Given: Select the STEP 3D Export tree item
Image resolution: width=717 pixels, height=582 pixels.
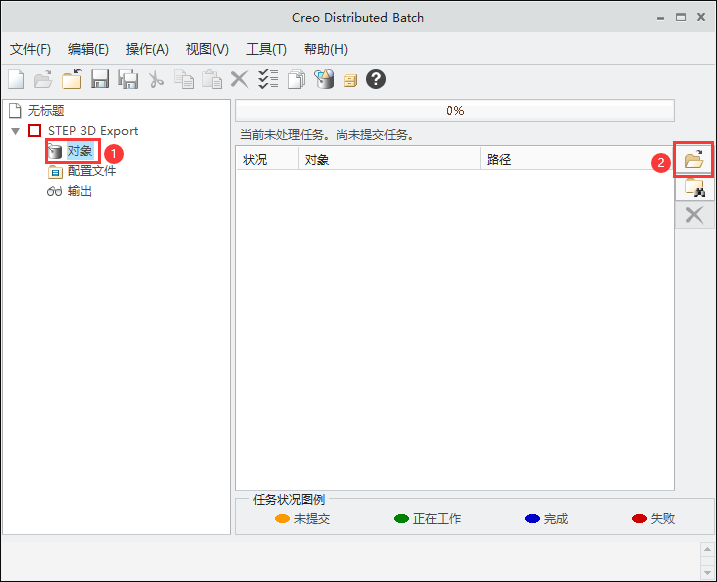Looking at the screenshot, I should coord(93,131).
